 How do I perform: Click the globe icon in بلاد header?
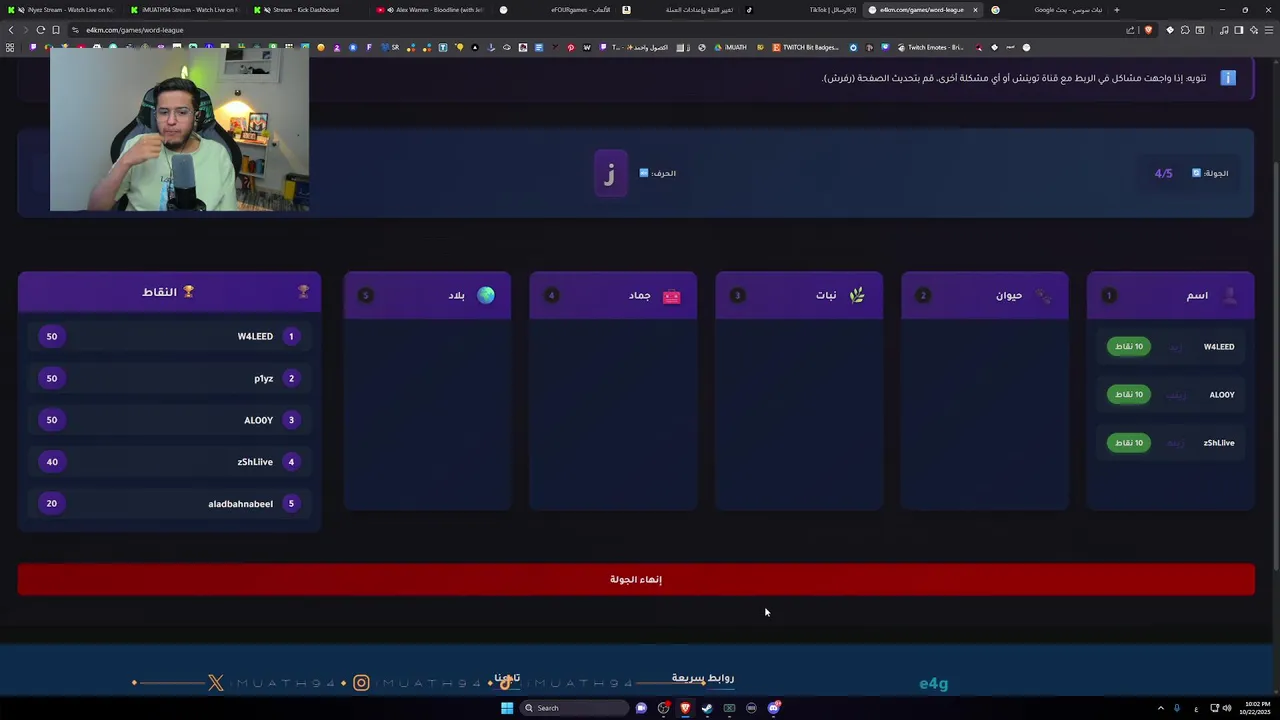tap(486, 295)
